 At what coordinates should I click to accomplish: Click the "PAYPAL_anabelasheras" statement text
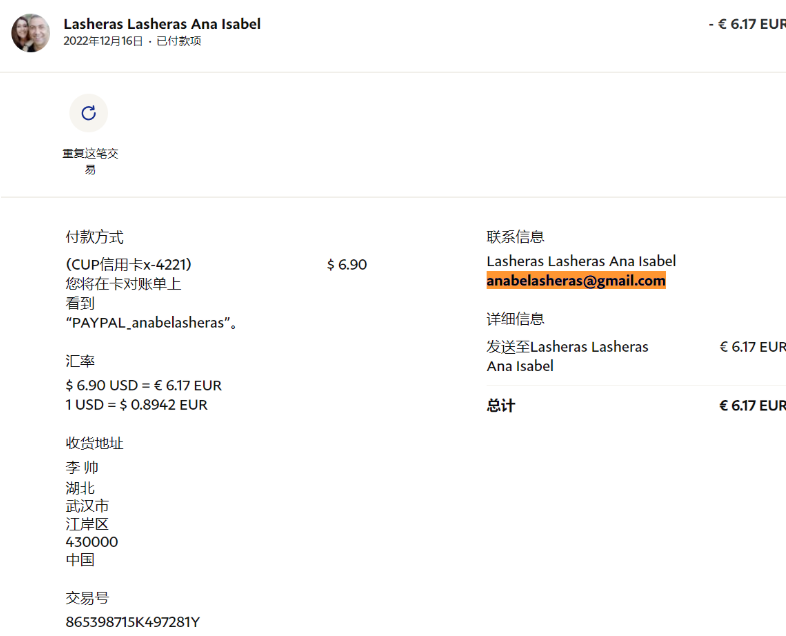(x=148, y=322)
